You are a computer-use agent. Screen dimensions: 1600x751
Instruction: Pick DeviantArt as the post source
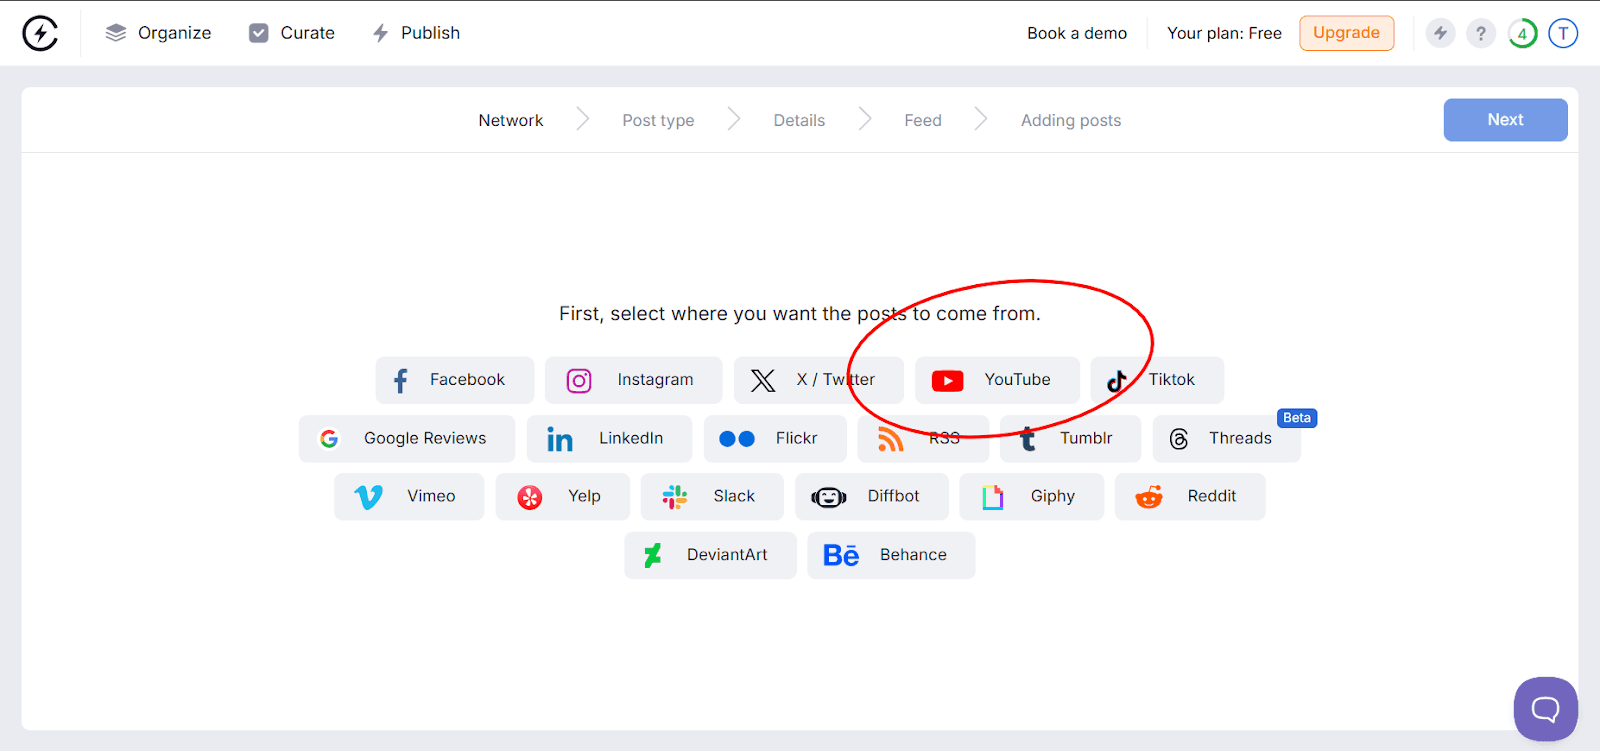[x=710, y=555]
